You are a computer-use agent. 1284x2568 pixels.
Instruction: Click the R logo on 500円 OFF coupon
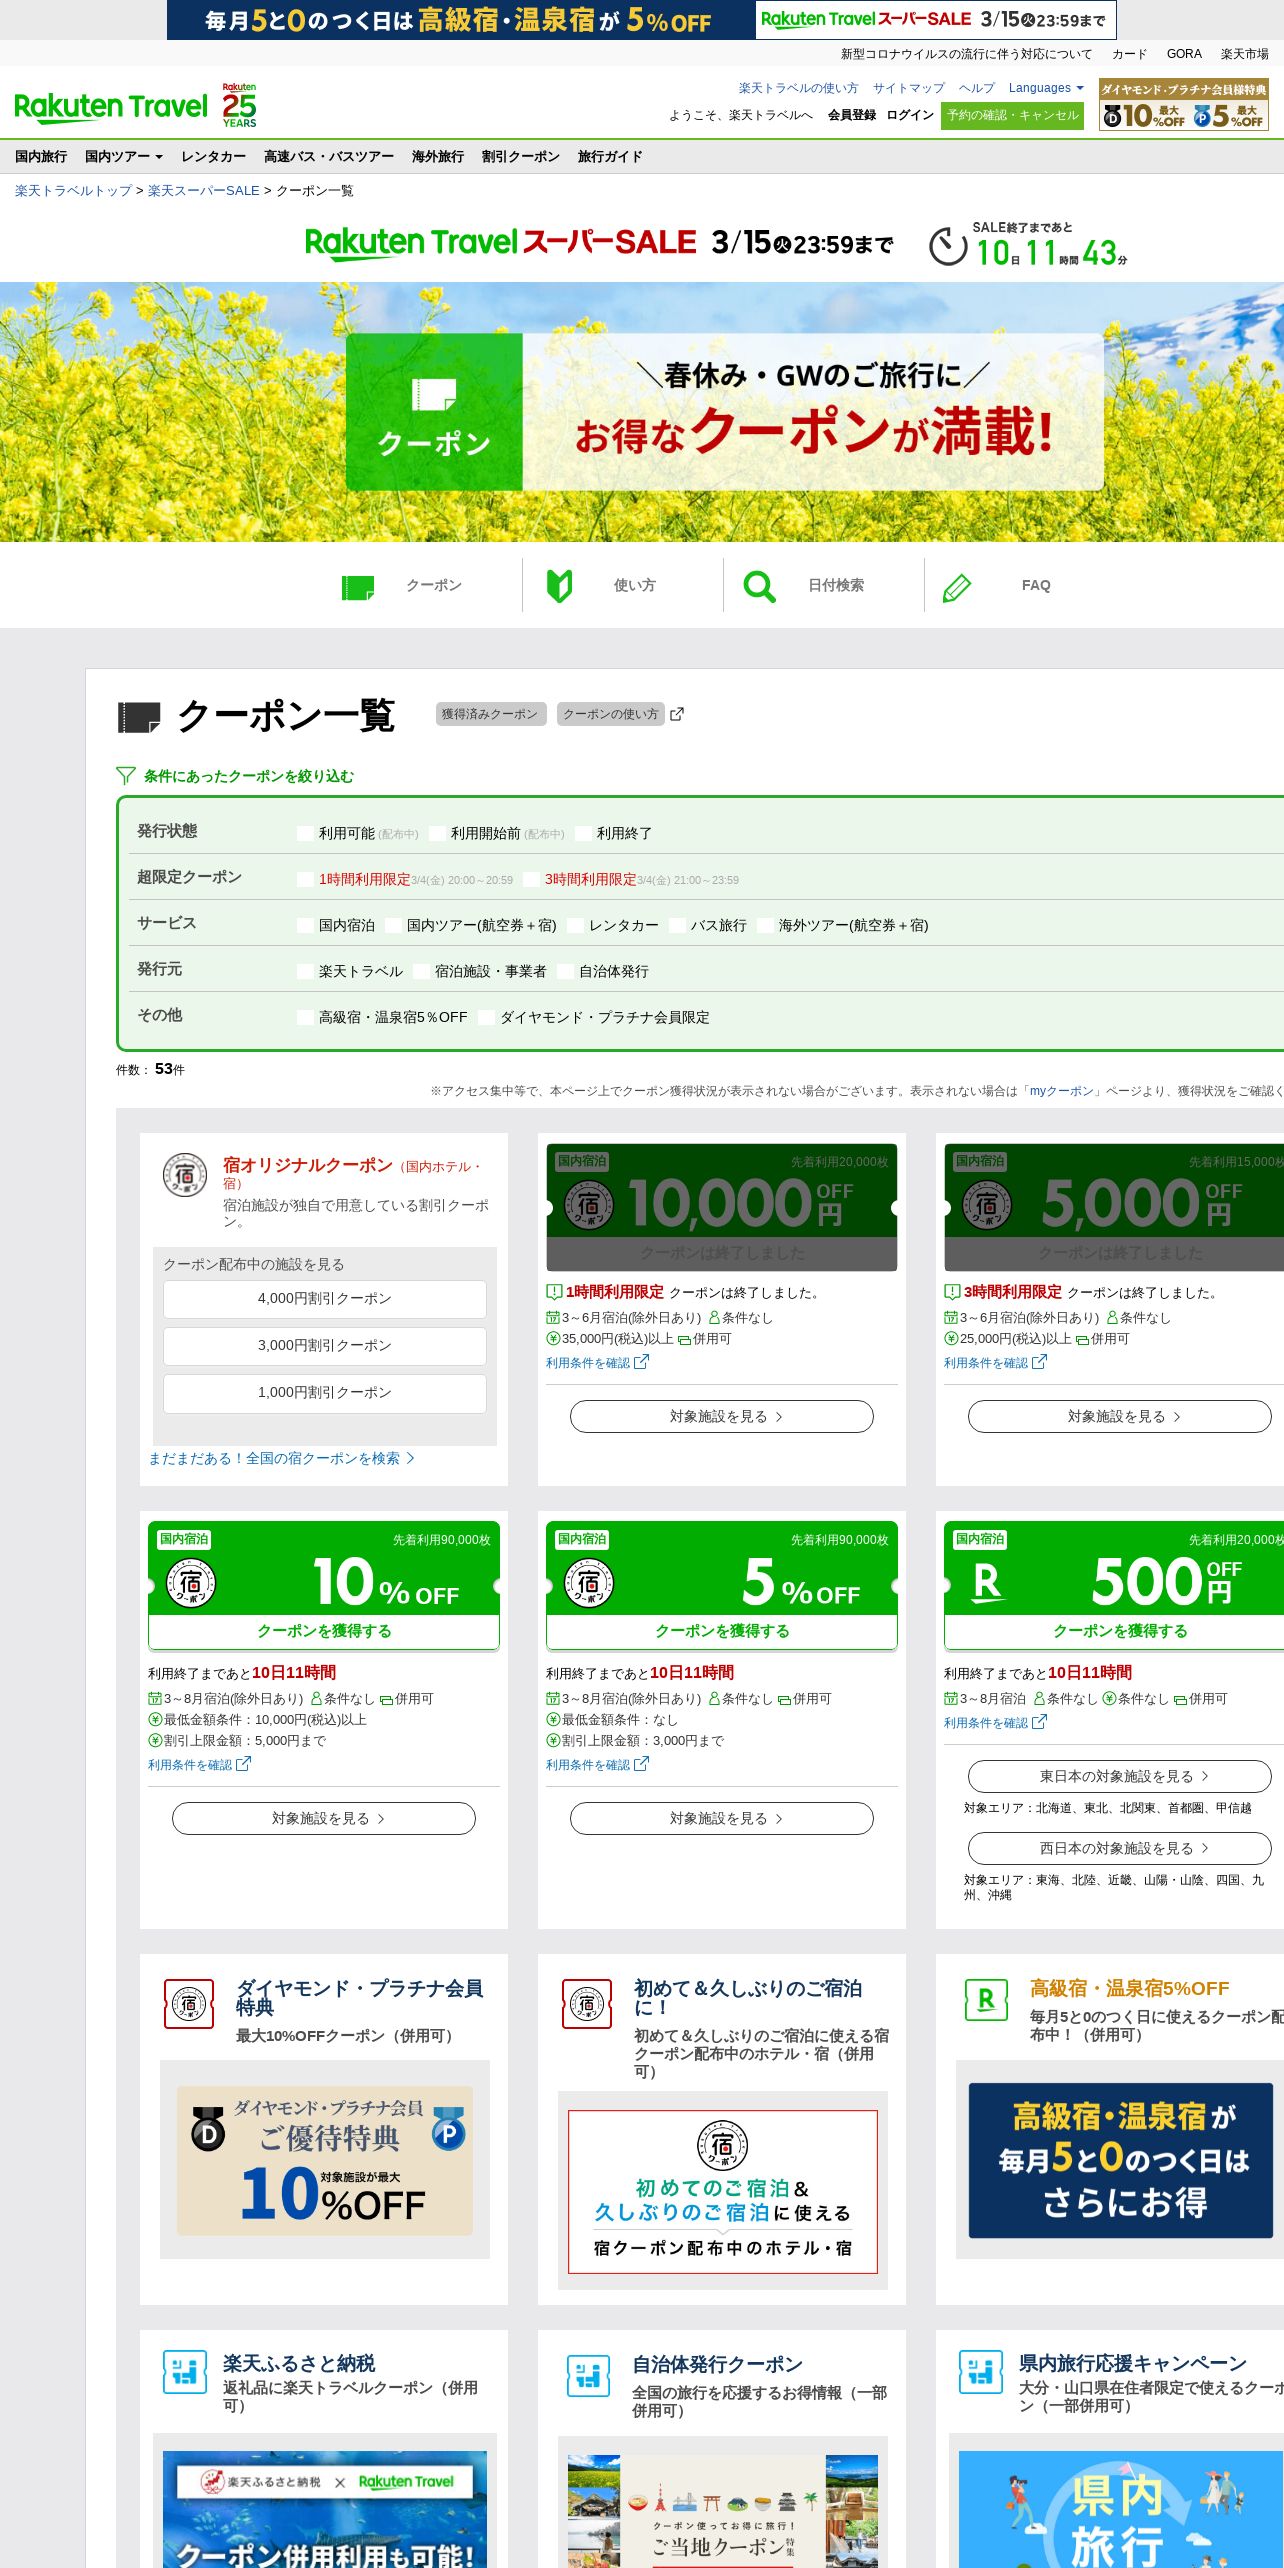click(x=987, y=1582)
